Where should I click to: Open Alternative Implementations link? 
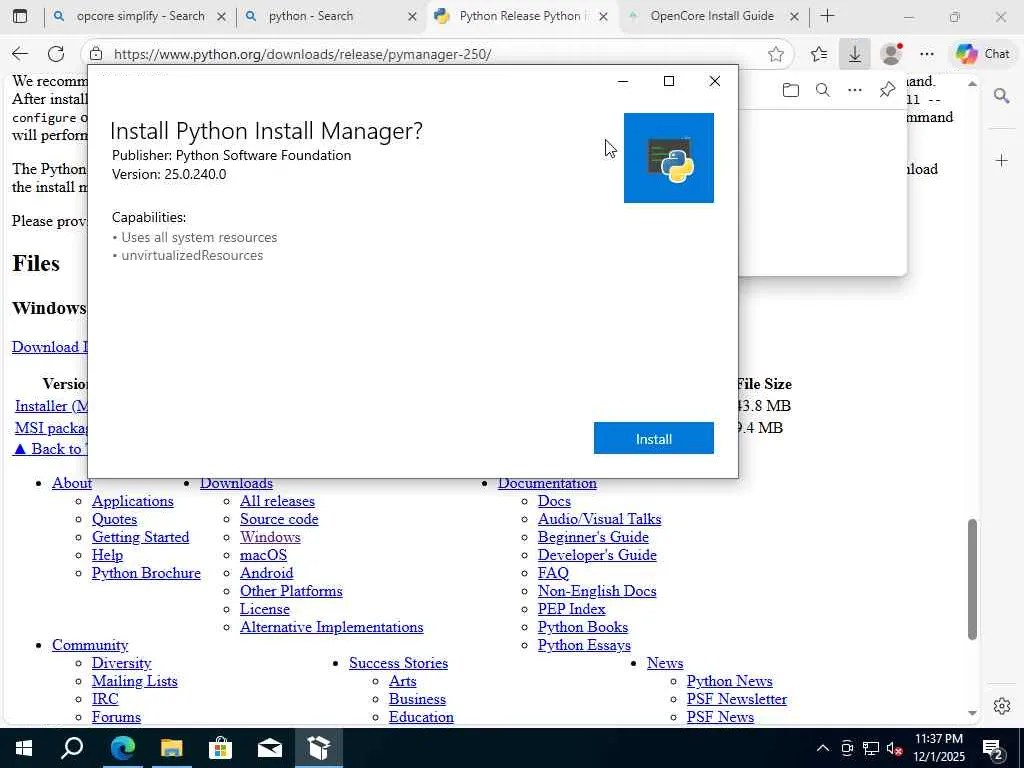pos(331,627)
